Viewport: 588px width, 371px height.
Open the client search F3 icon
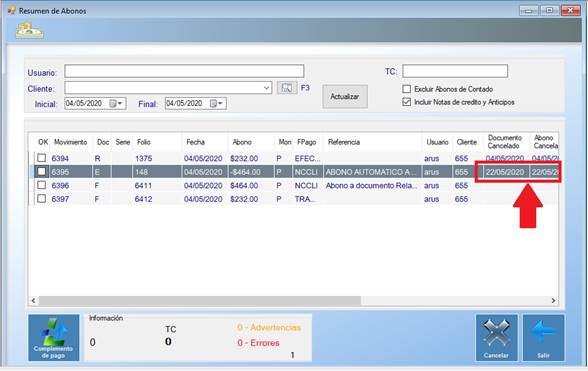point(287,88)
